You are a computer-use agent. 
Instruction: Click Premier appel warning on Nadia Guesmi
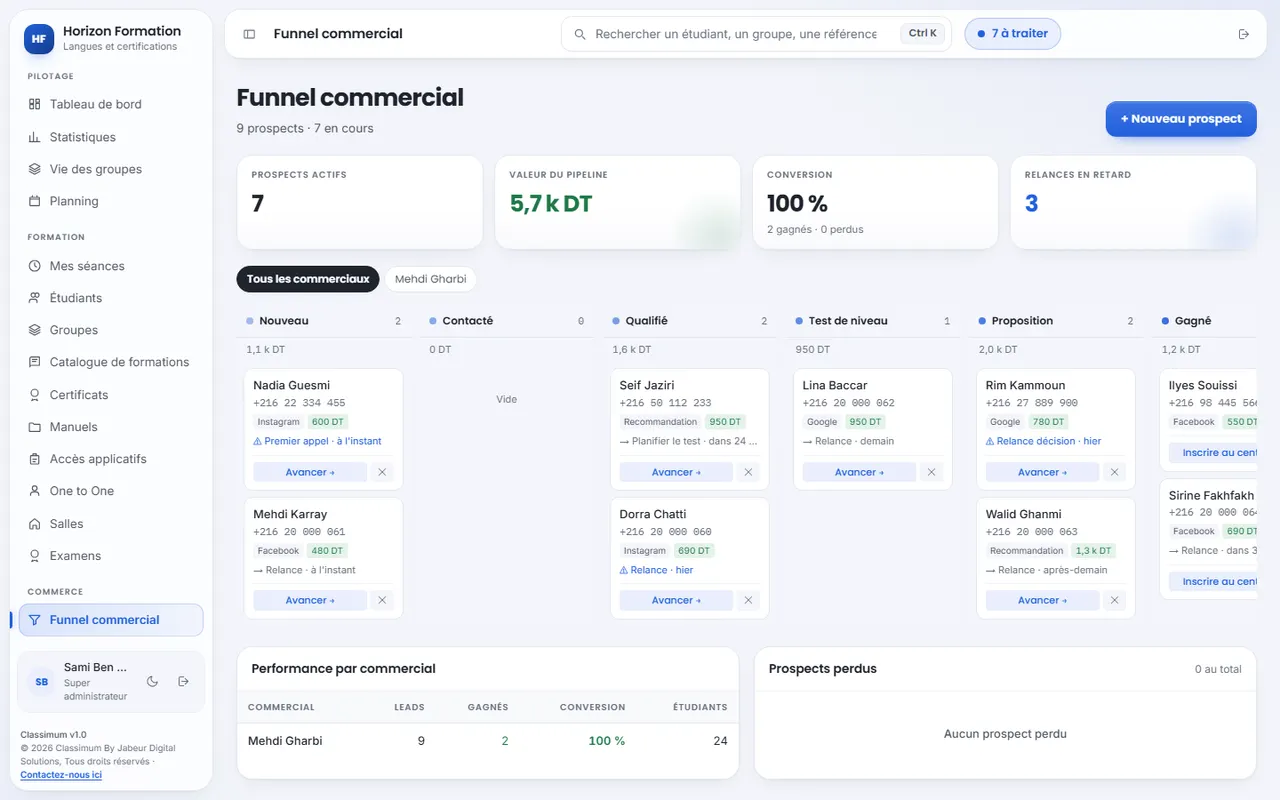[x=317, y=441]
